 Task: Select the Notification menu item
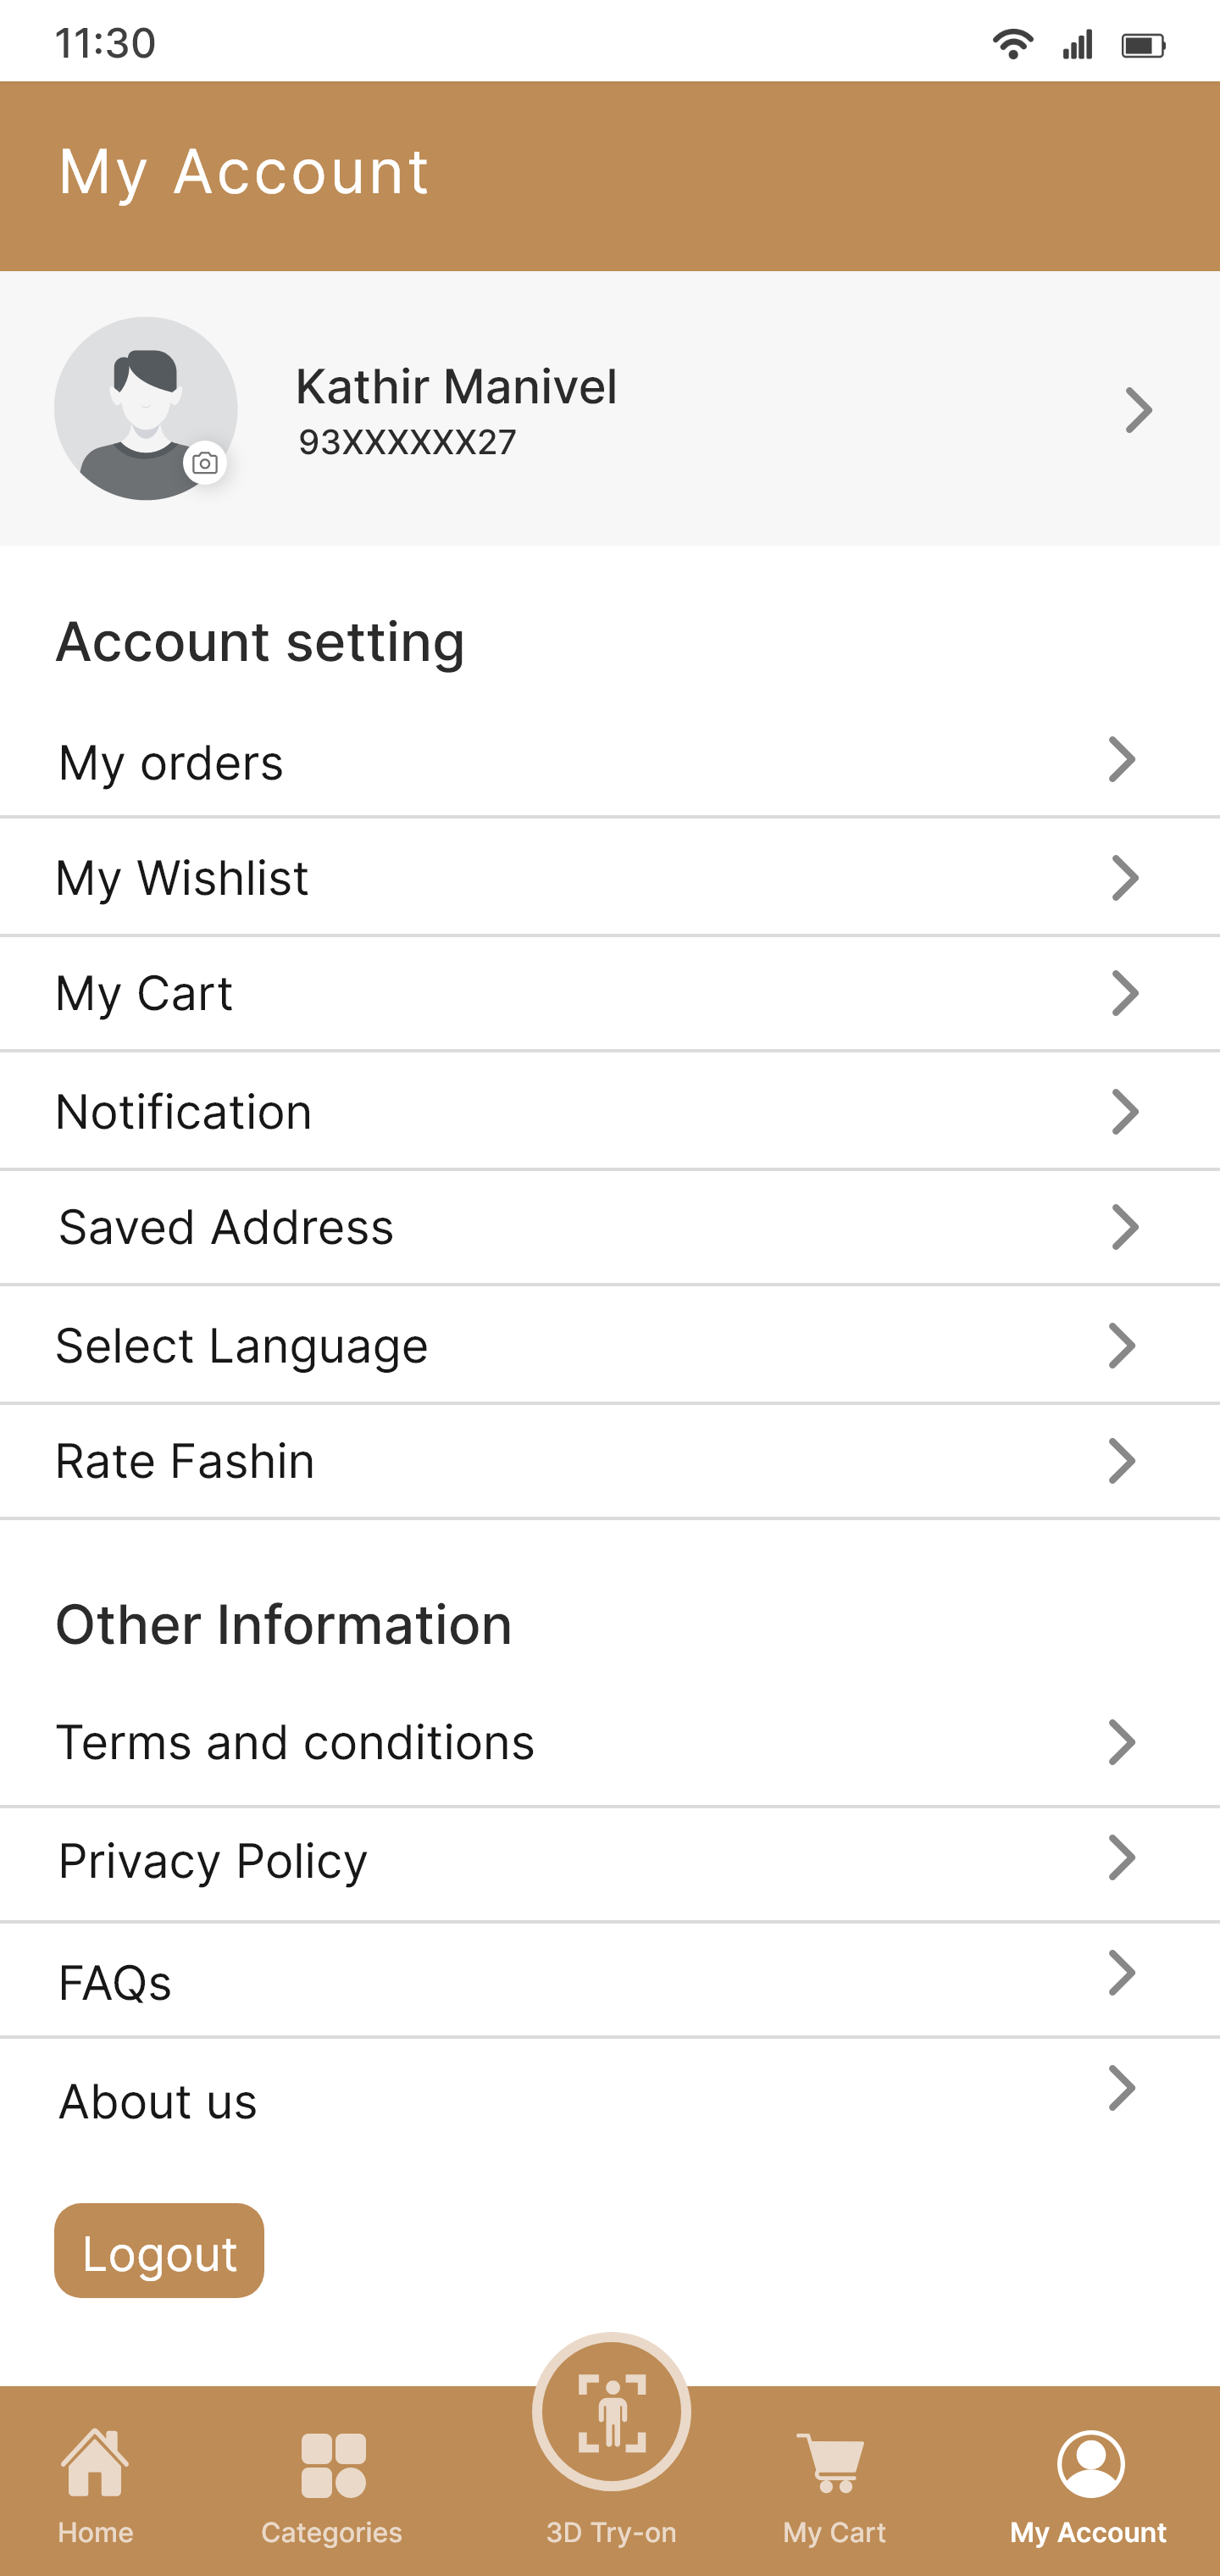point(184,1112)
